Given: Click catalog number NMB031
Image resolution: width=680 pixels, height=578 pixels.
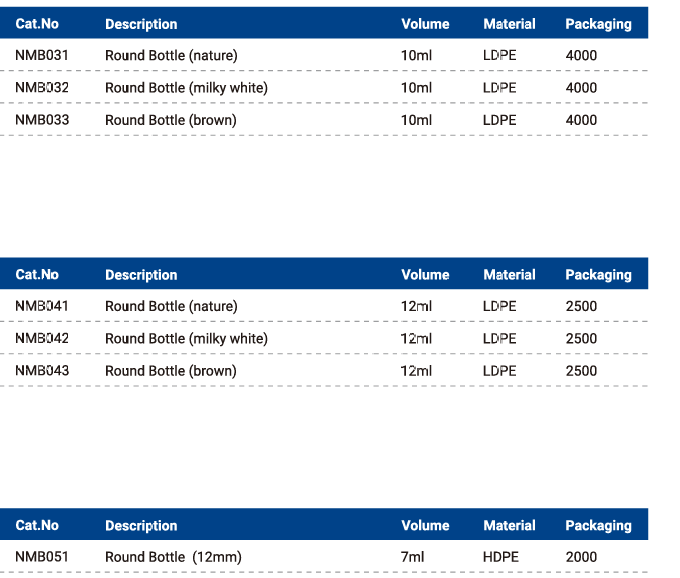Looking at the screenshot, I should (42, 56).
